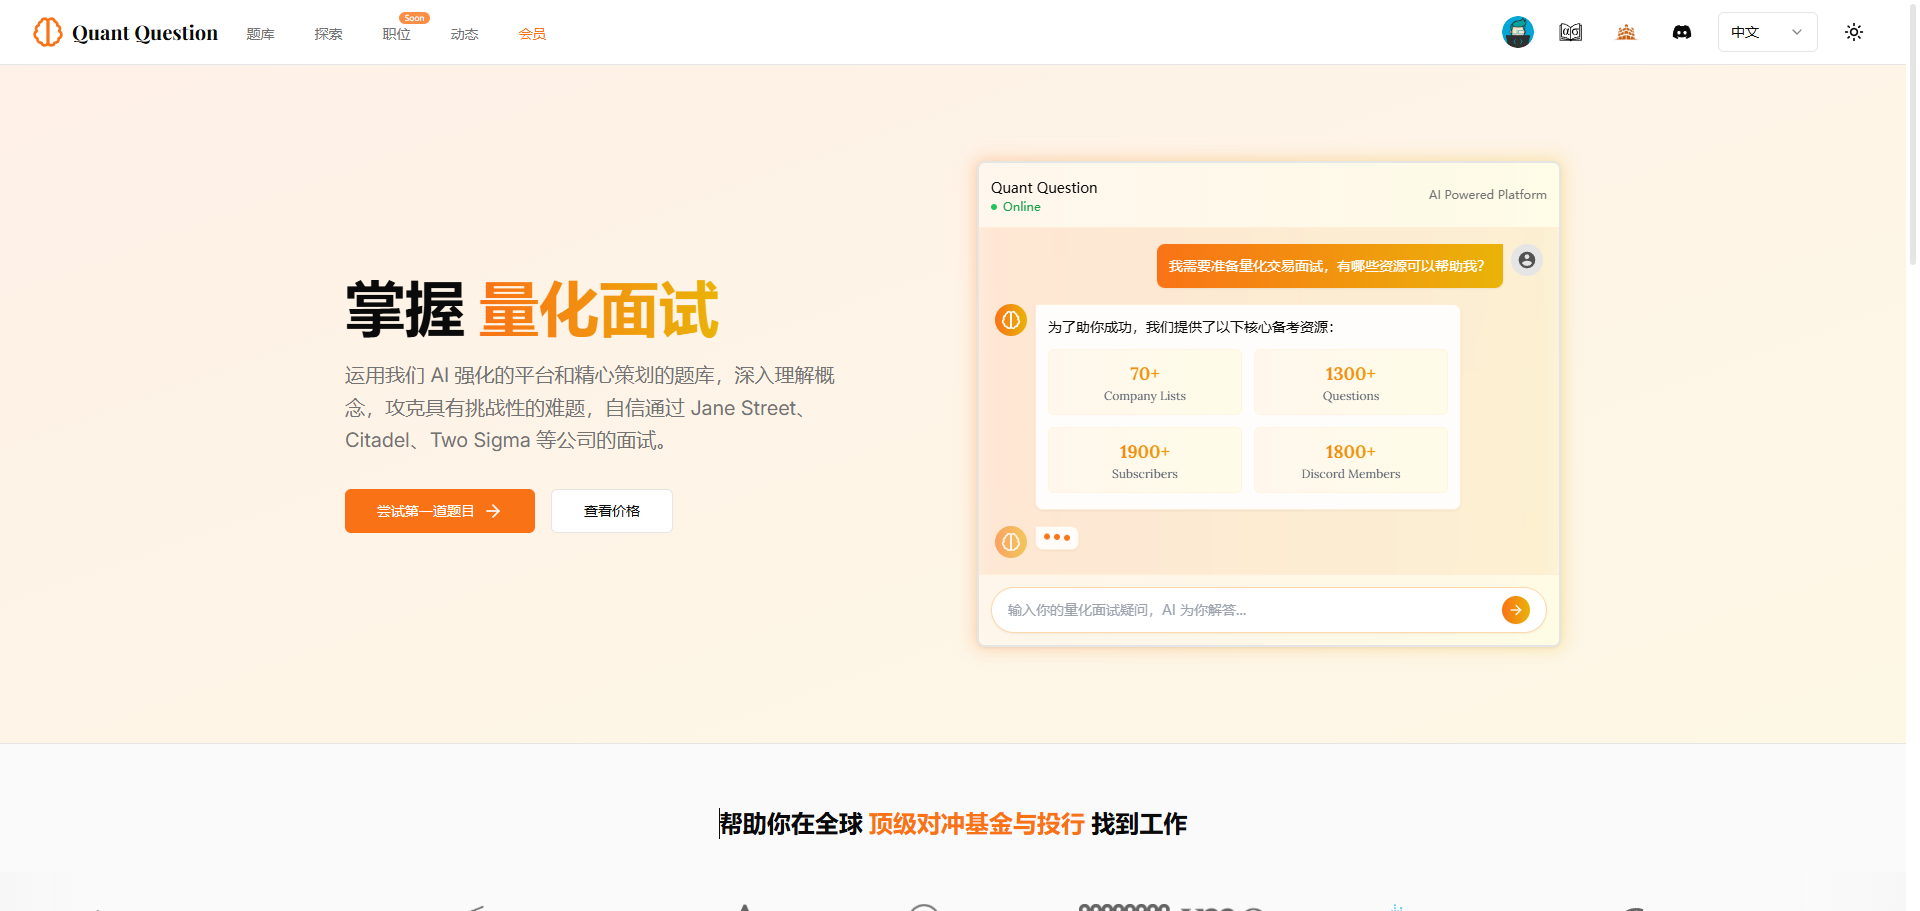Open the Discord icon link

pos(1682,32)
